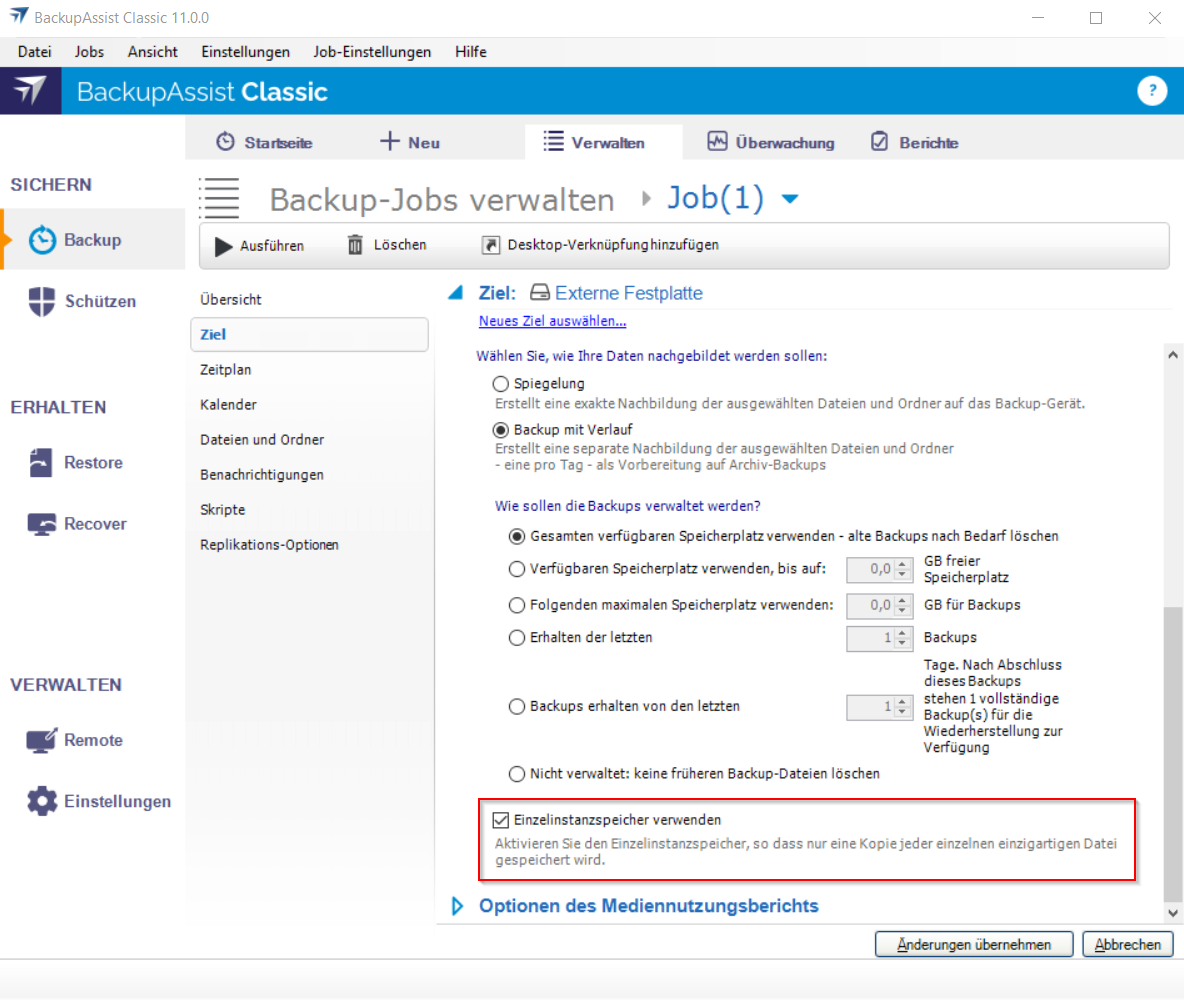1184x1000 pixels.
Task: Click the Restore icon in sidebar
Action: pyautogui.click(x=41, y=463)
